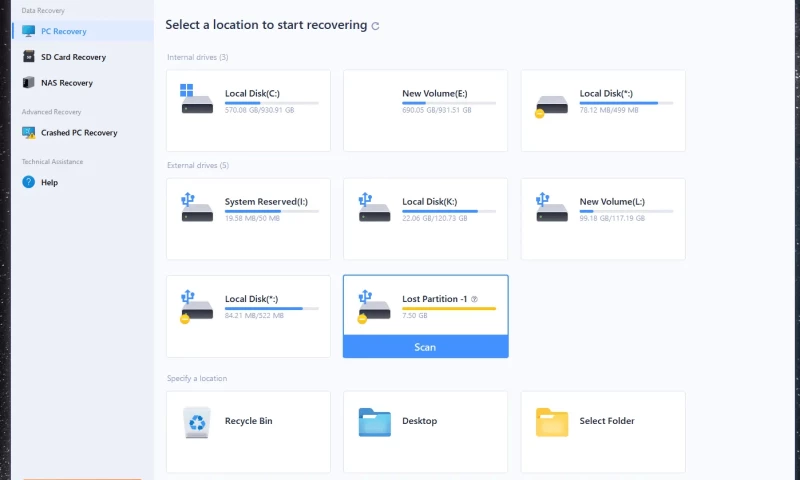Click the '7.50 GB' size text
800x480 pixels.
(x=415, y=316)
